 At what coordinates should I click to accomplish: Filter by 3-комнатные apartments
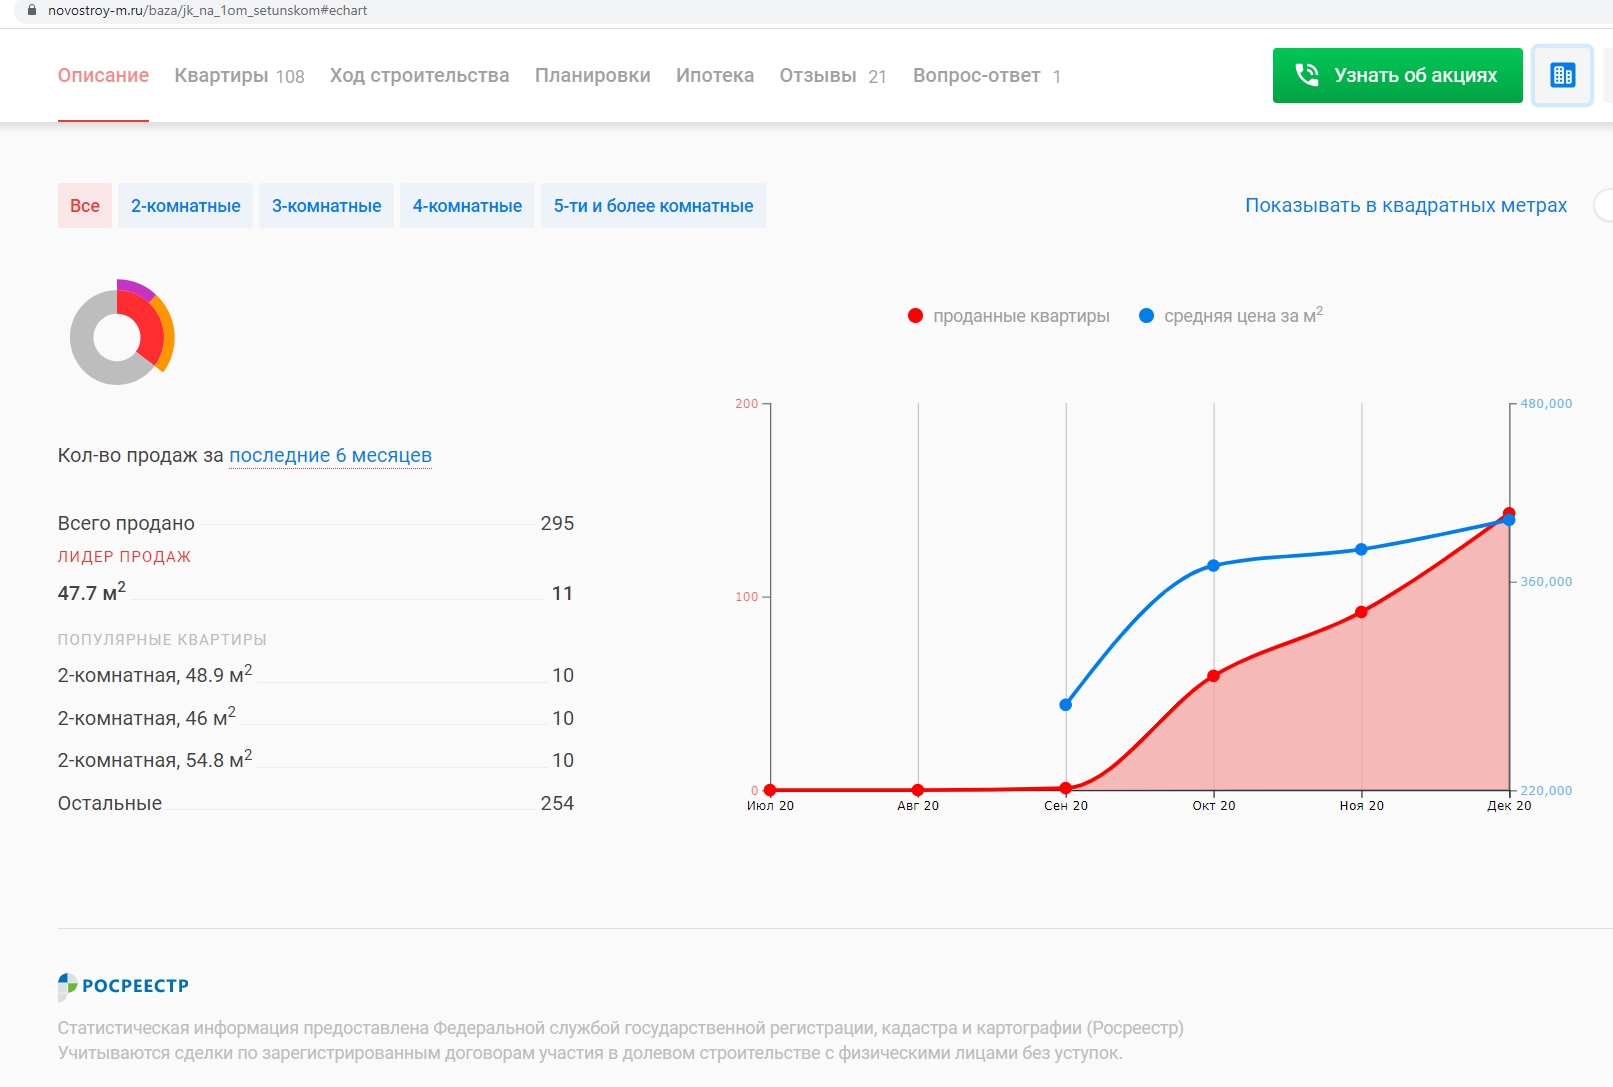327,206
